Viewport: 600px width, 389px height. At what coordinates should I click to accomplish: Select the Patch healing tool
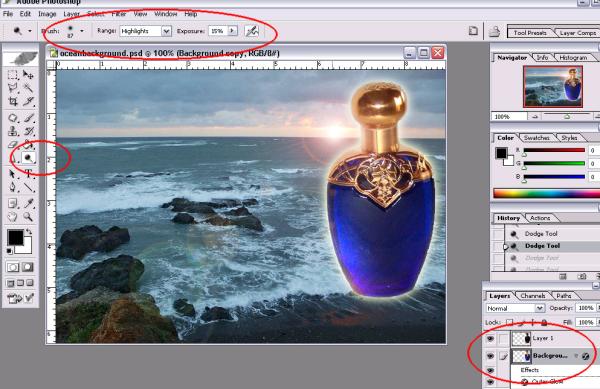13,118
